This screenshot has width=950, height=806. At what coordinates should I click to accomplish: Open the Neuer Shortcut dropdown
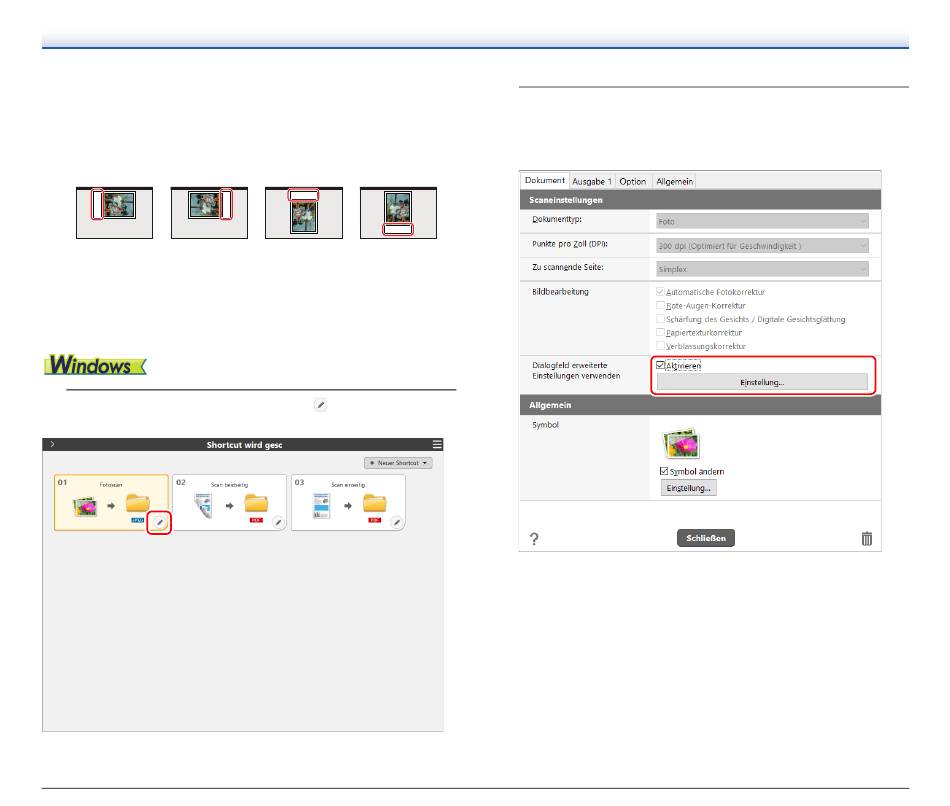click(398, 463)
